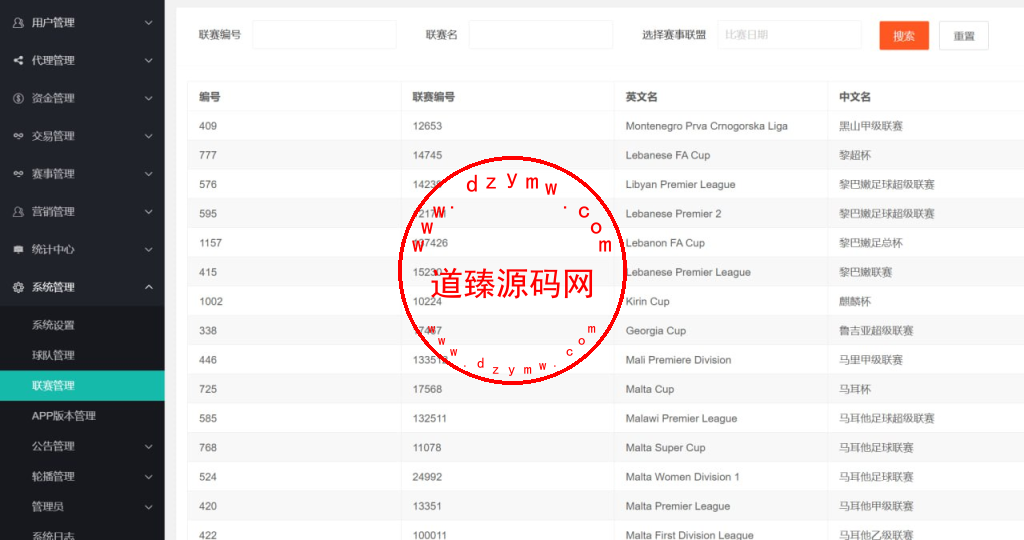Expand the 交易管理 chevron
Viewport: 1024px width, 540px height.
click(149, 136)
